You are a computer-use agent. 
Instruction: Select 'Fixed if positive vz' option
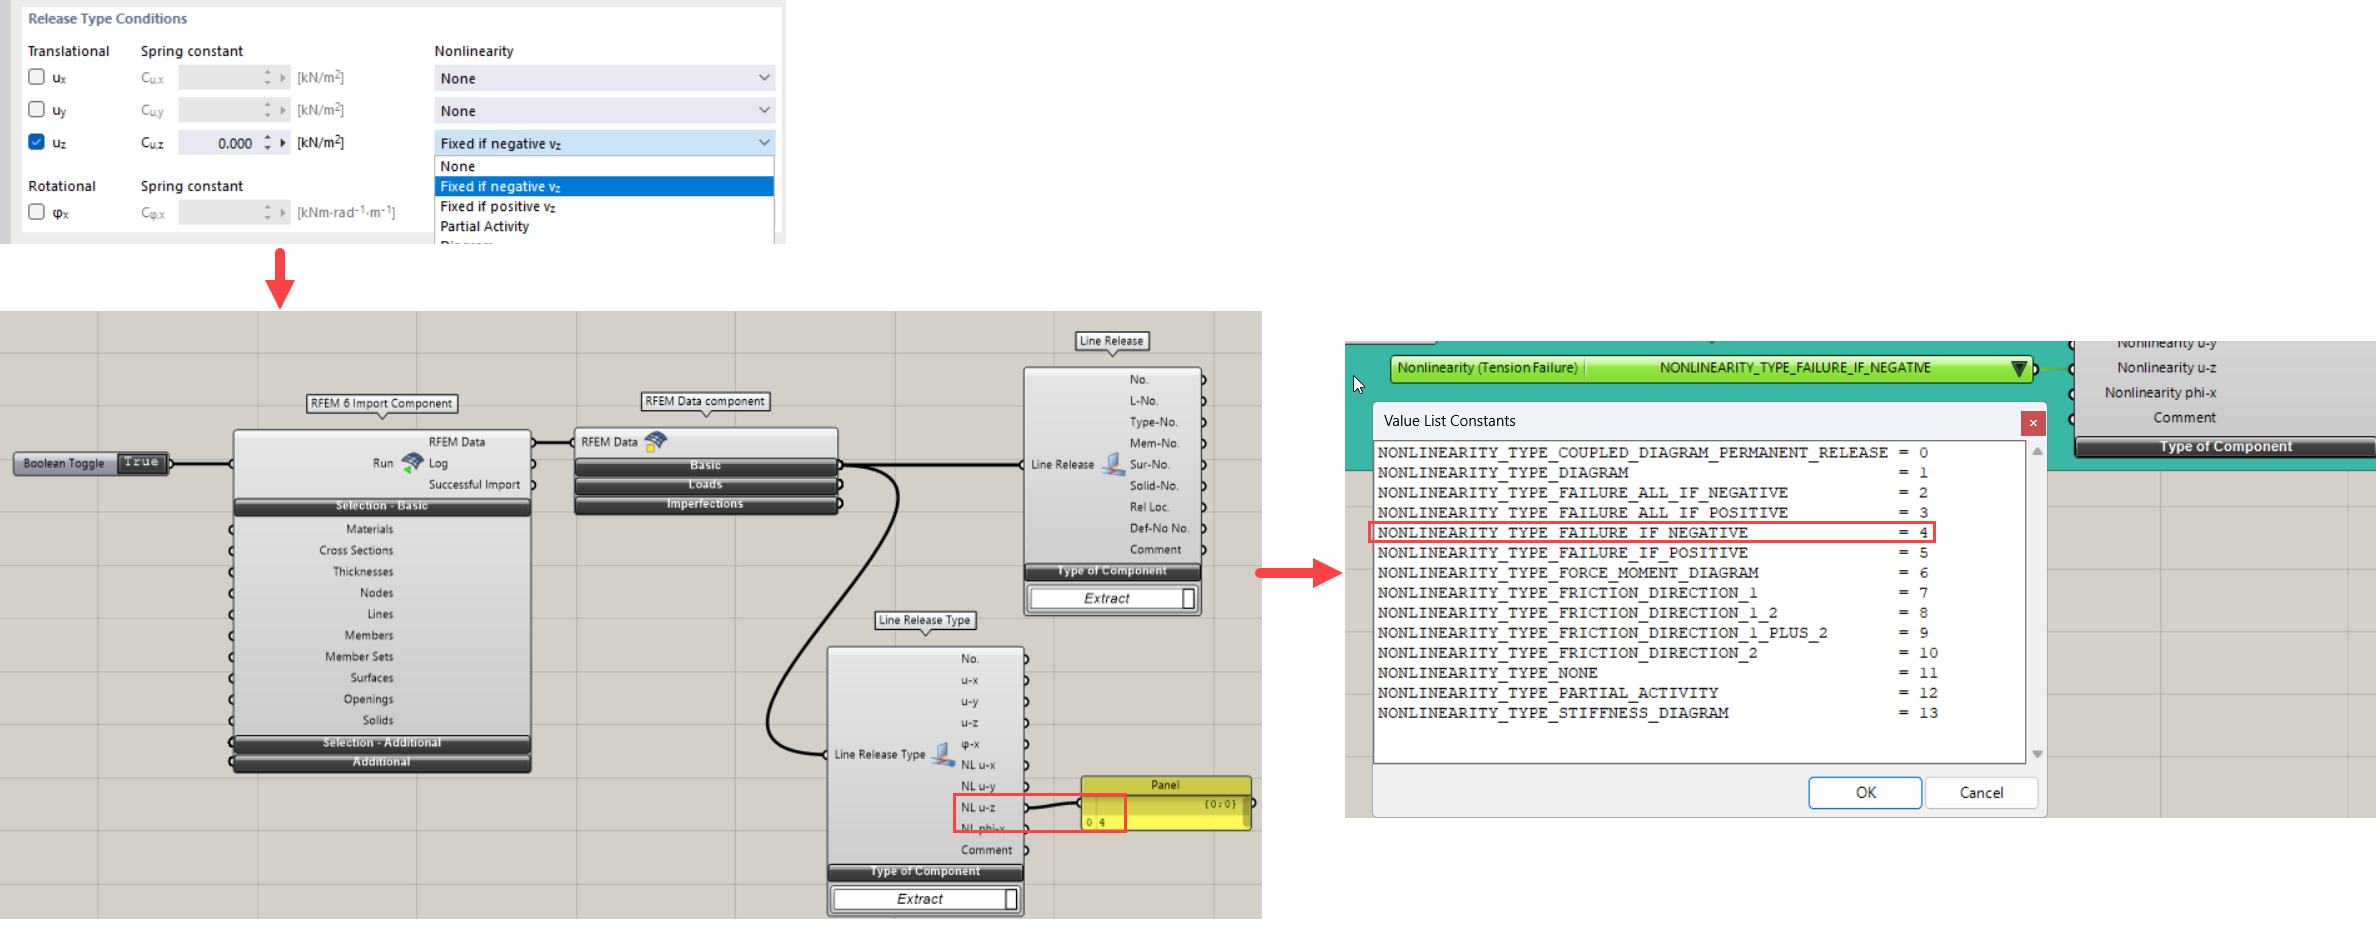coord(498,207)
